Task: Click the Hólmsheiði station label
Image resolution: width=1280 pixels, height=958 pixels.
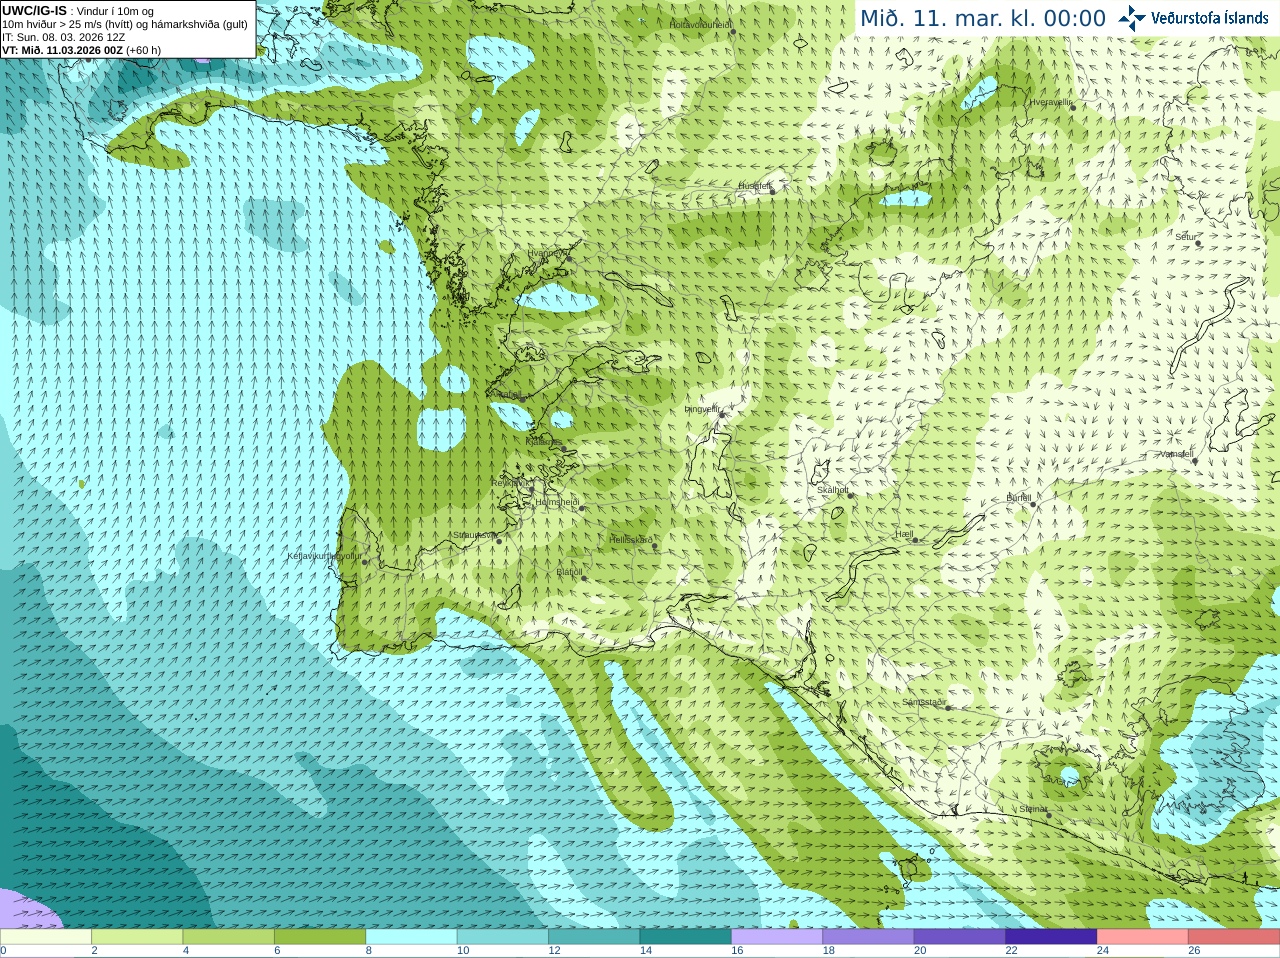Action: tap(557, 502)
